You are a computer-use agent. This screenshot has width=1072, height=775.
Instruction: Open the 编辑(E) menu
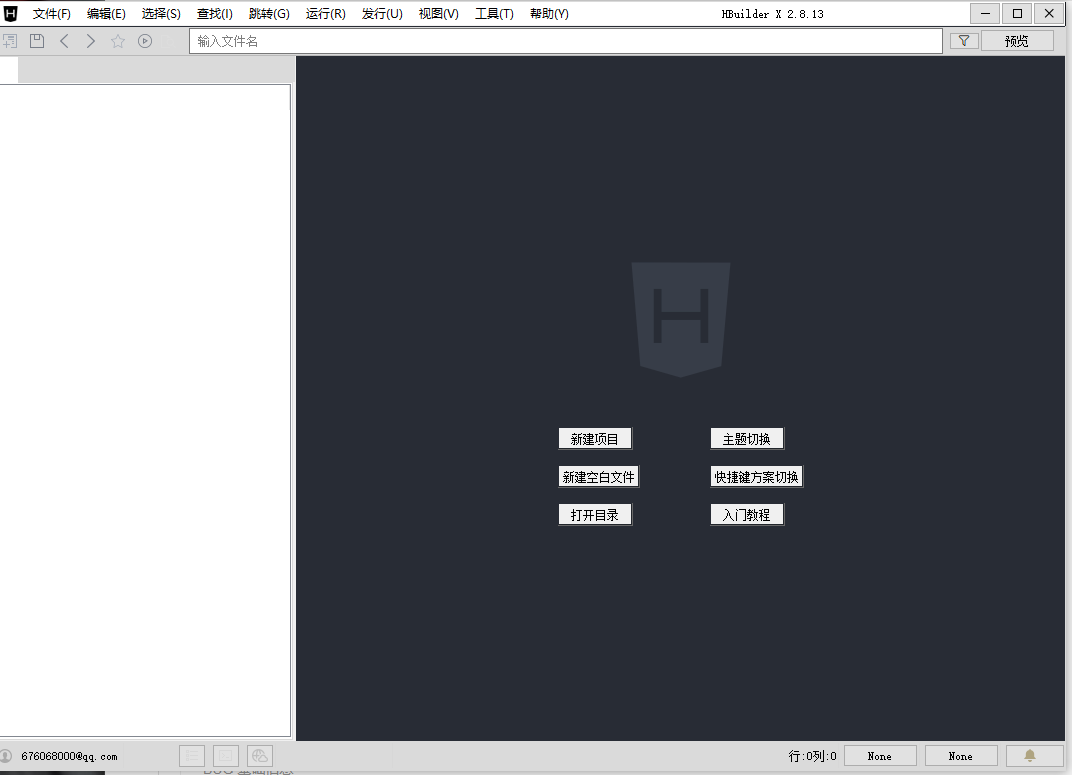106,14
